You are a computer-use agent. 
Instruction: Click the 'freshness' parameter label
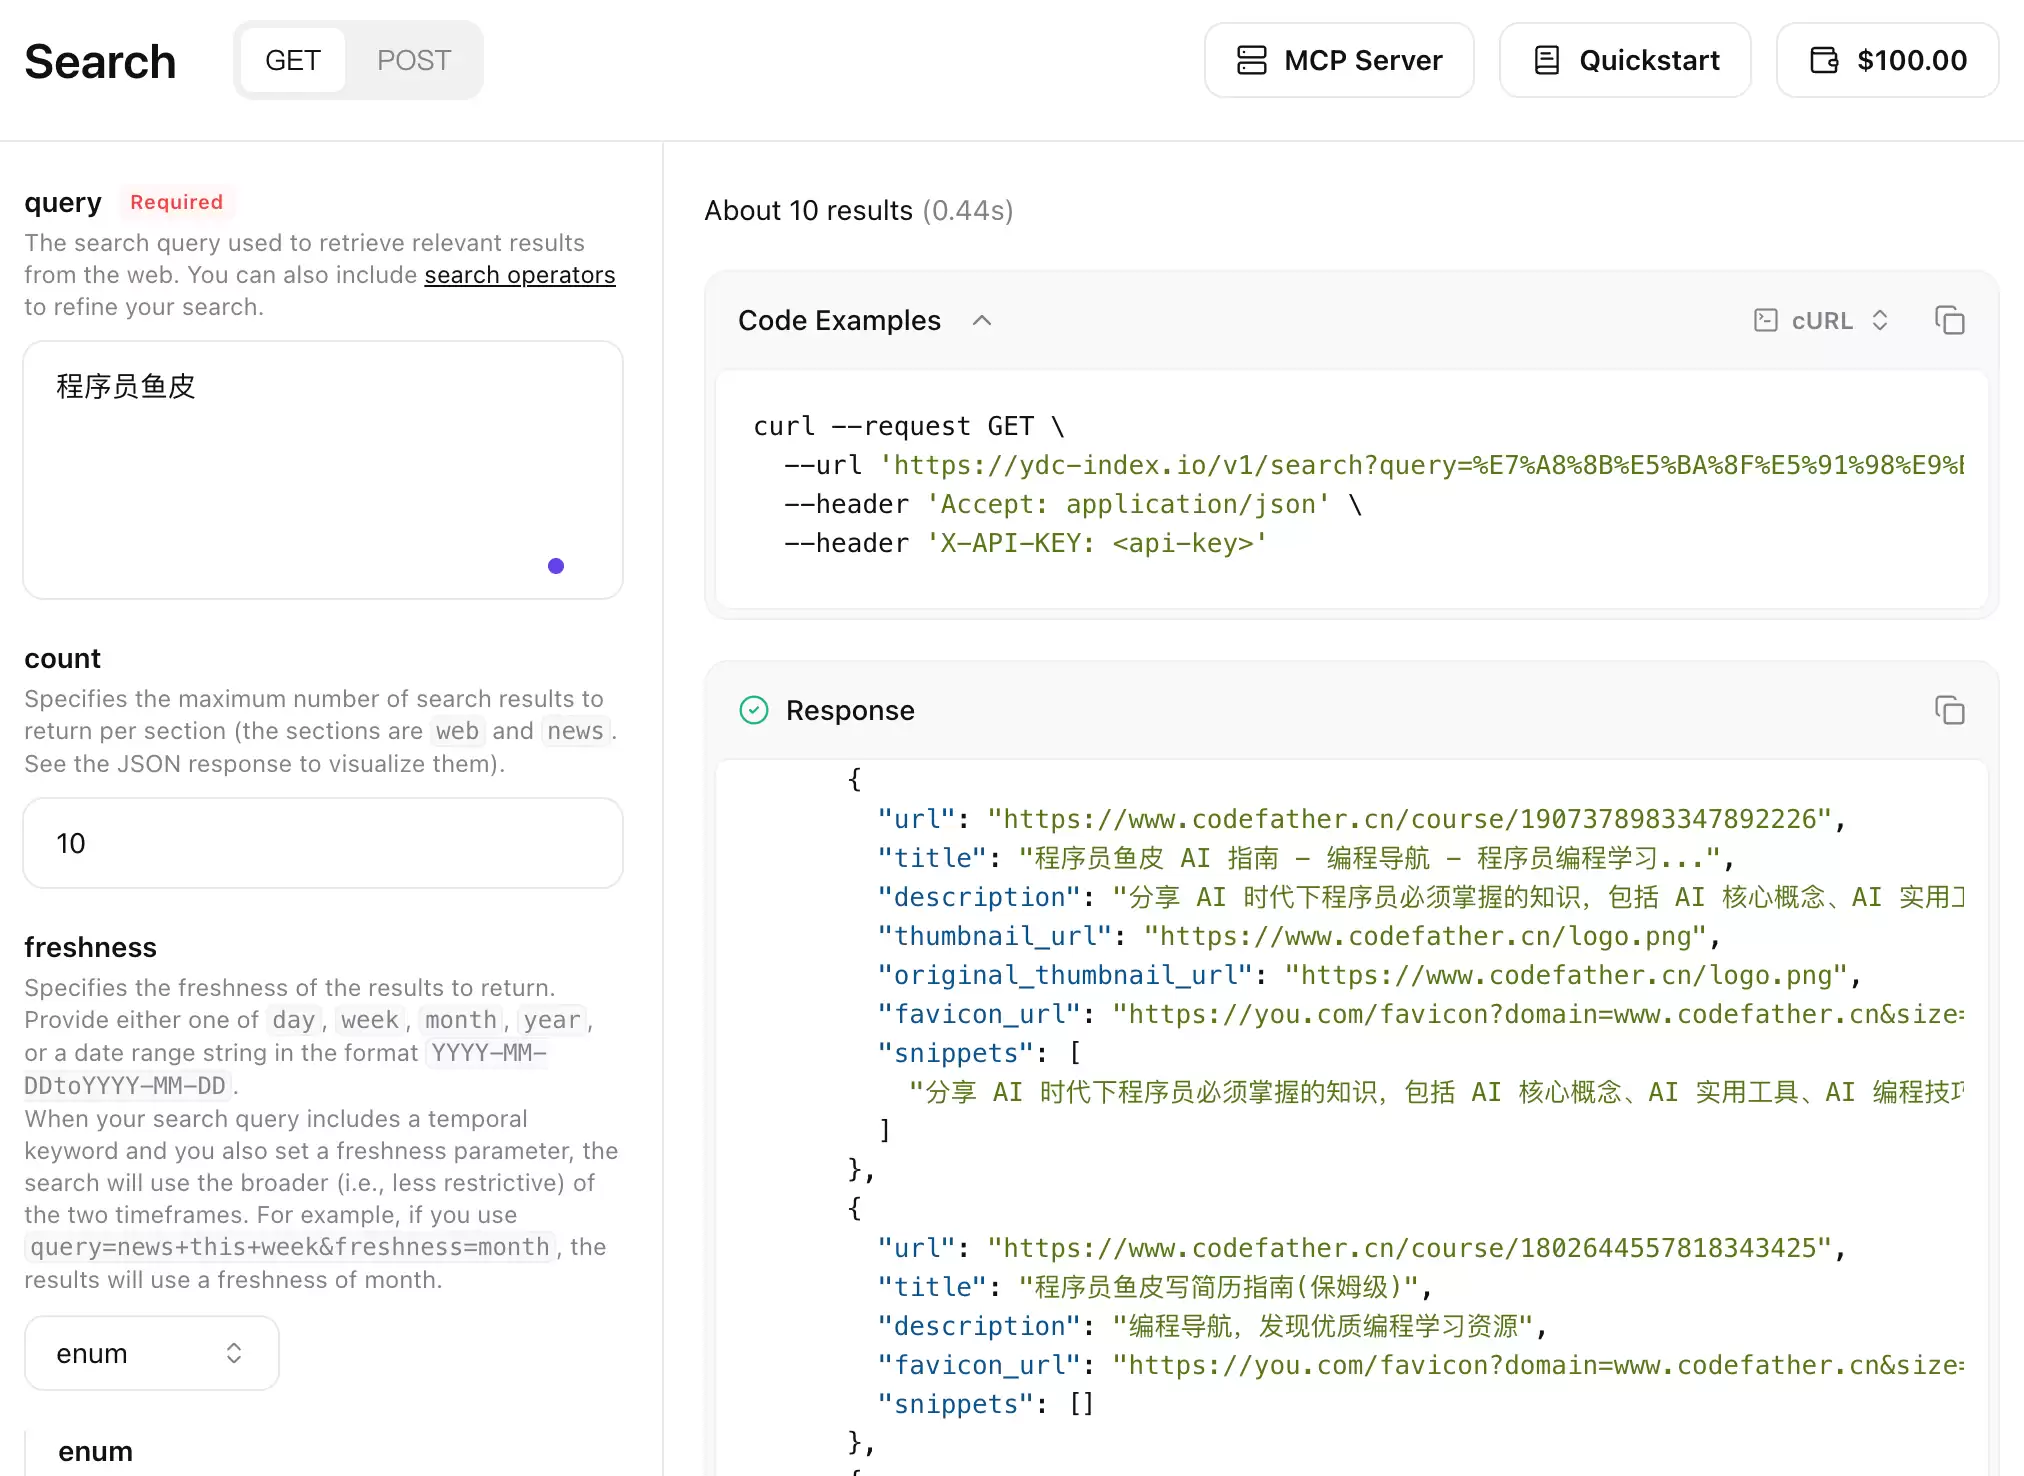point(91,947)
